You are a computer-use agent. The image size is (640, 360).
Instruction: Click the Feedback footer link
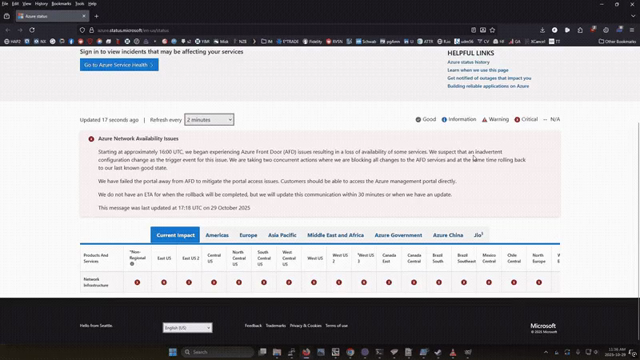[253, 326]
